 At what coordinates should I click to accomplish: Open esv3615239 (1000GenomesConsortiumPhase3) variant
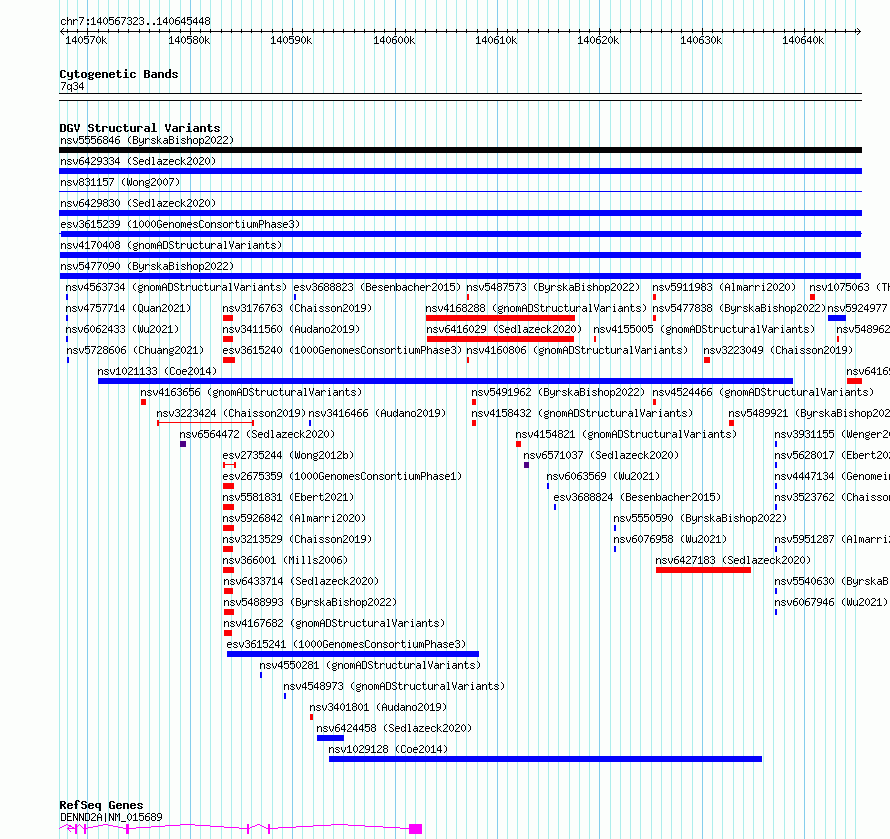pos(180,224)
